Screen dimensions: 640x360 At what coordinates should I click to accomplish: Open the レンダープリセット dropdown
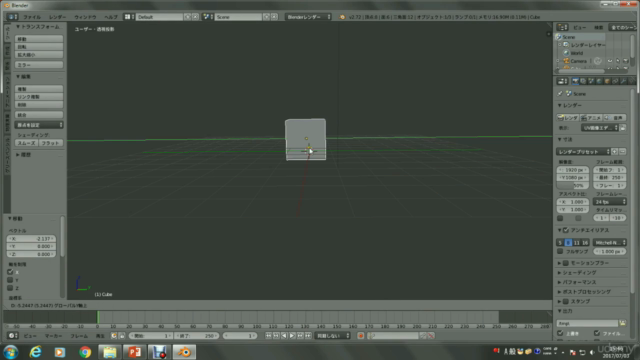tap(583, 151)
